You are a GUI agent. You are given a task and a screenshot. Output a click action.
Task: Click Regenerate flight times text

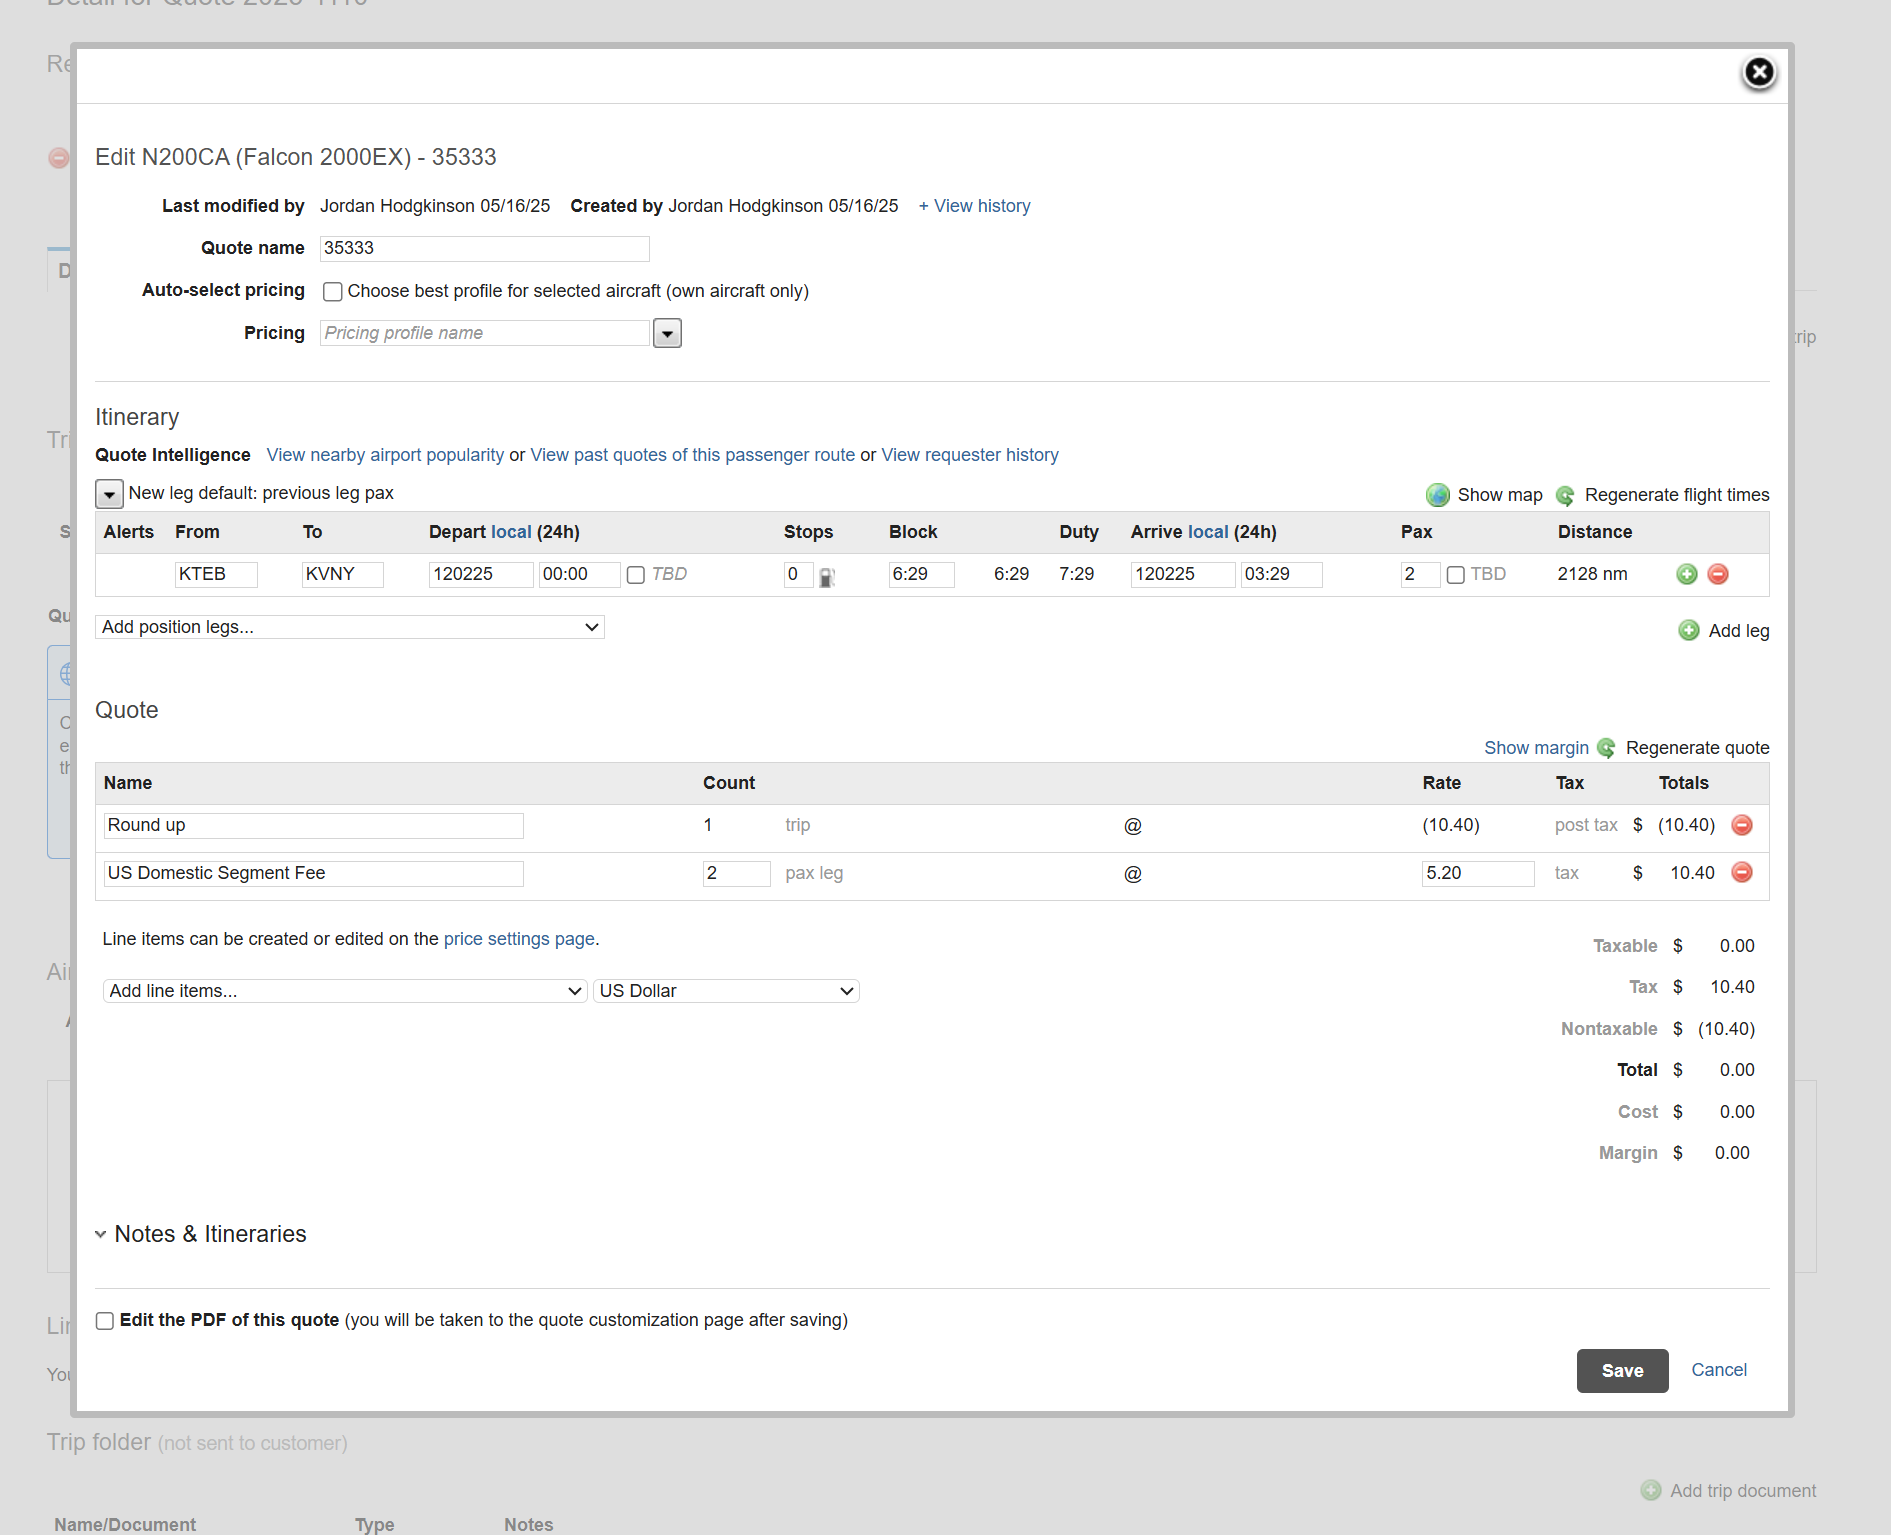1677,495
